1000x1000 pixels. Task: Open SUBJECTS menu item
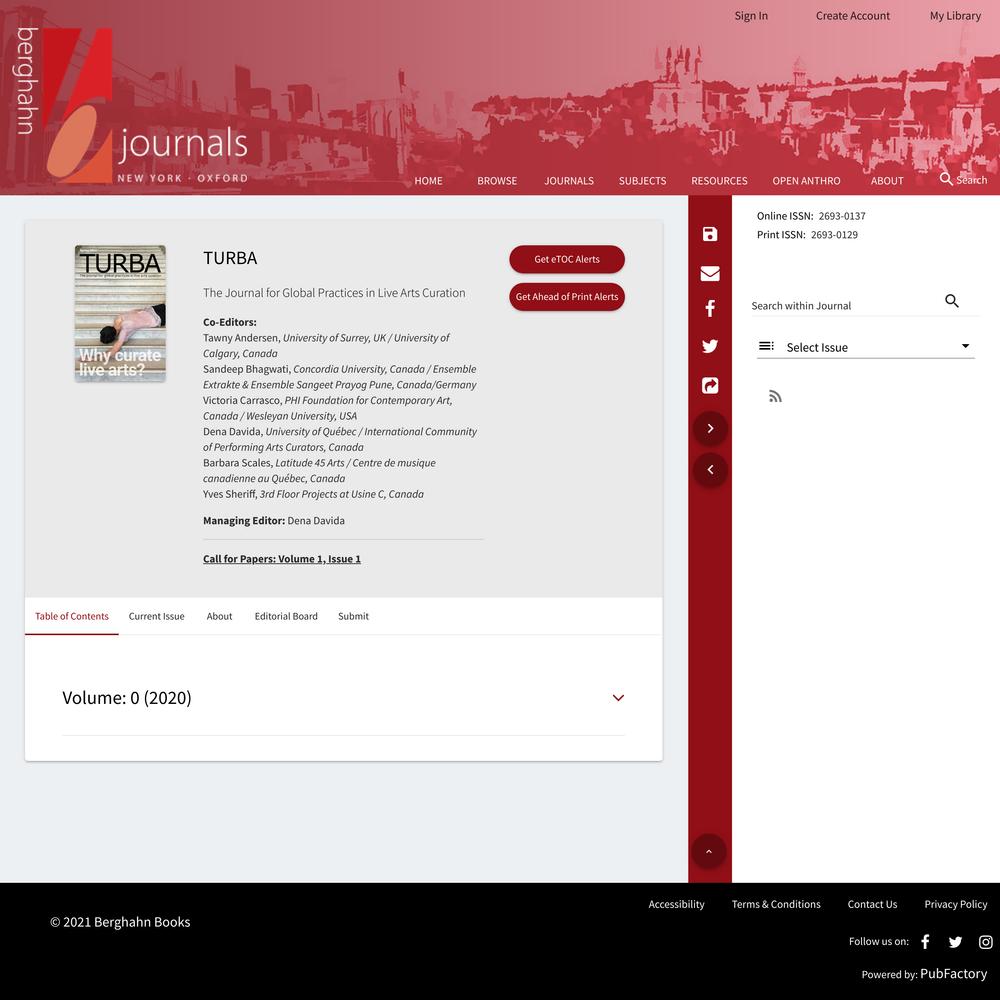[x=642, y=181]
